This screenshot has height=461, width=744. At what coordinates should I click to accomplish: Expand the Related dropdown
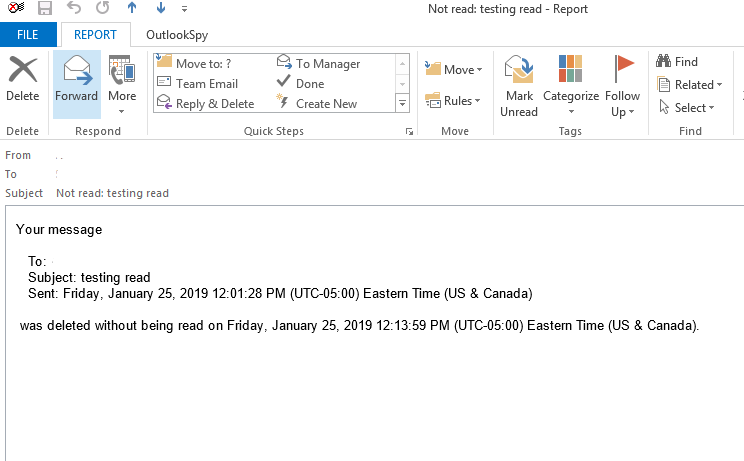690,85
